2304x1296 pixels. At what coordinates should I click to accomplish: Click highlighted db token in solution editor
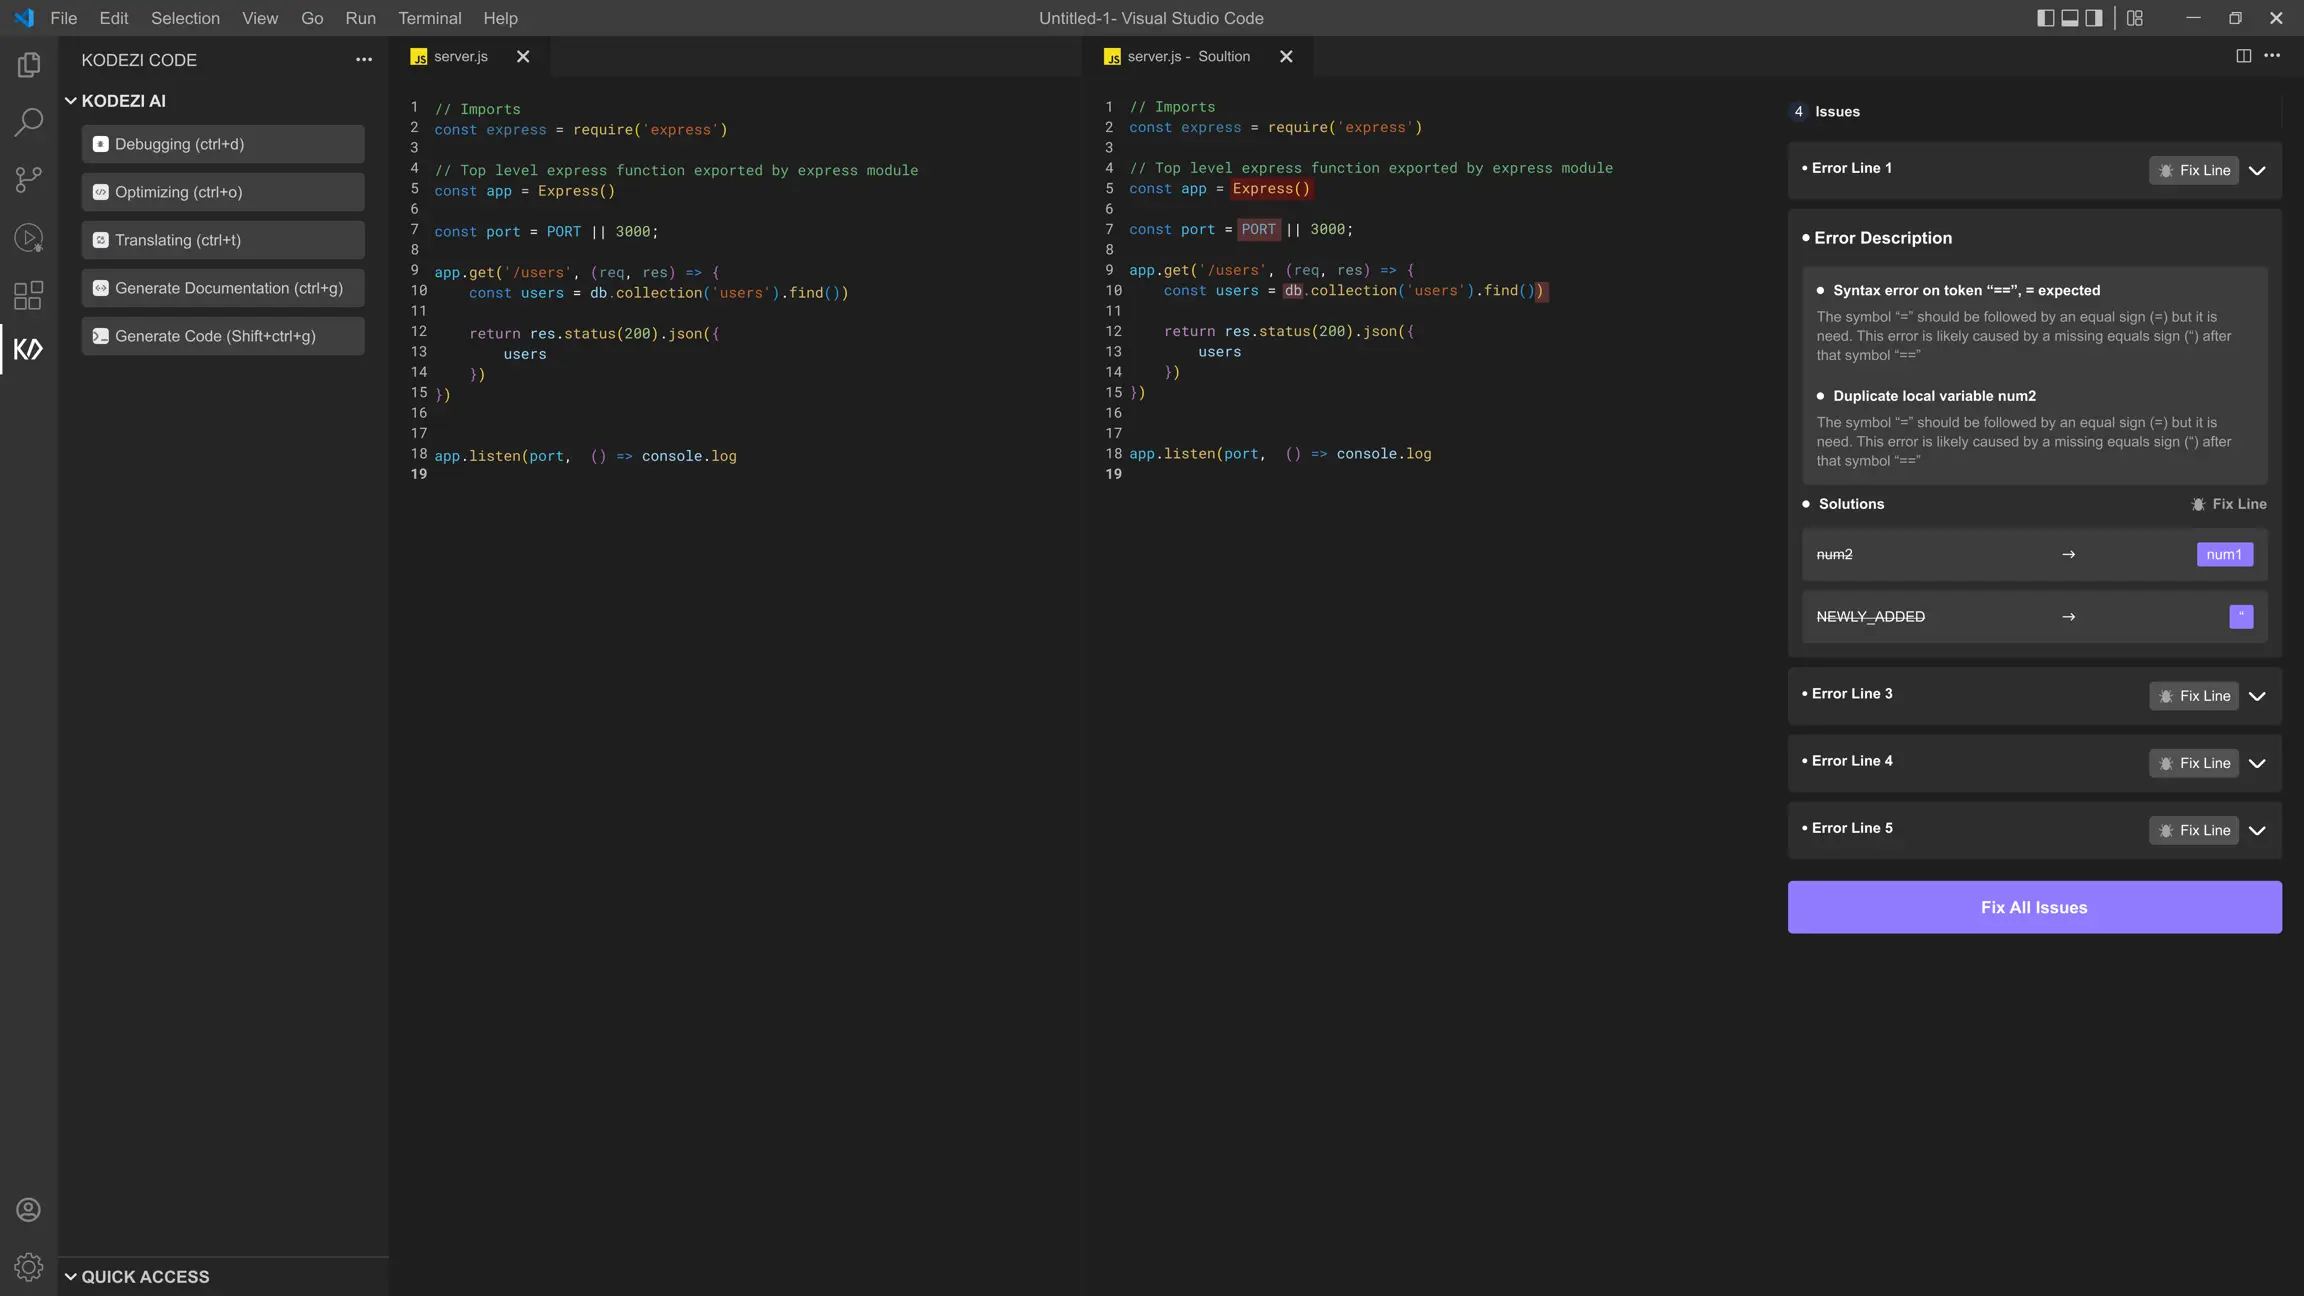[x=1293, y=291]
